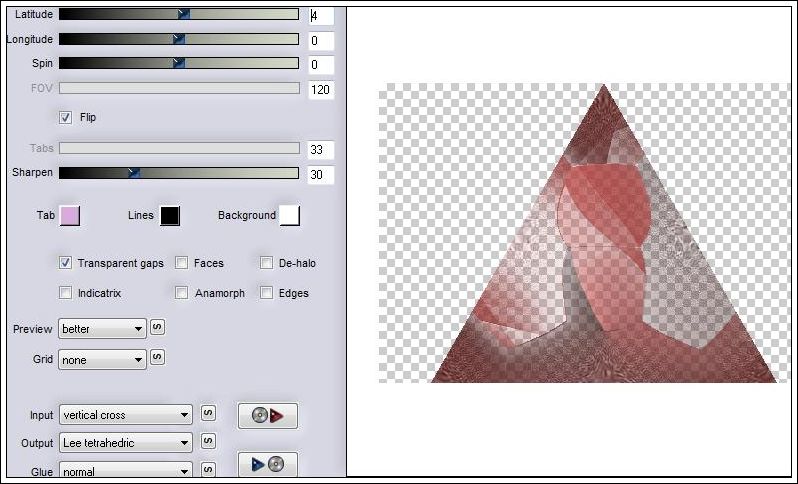Viewport: 798px width, 484px height.
Task: Open the Grid dropdown
Action: (x=102, y=360)
